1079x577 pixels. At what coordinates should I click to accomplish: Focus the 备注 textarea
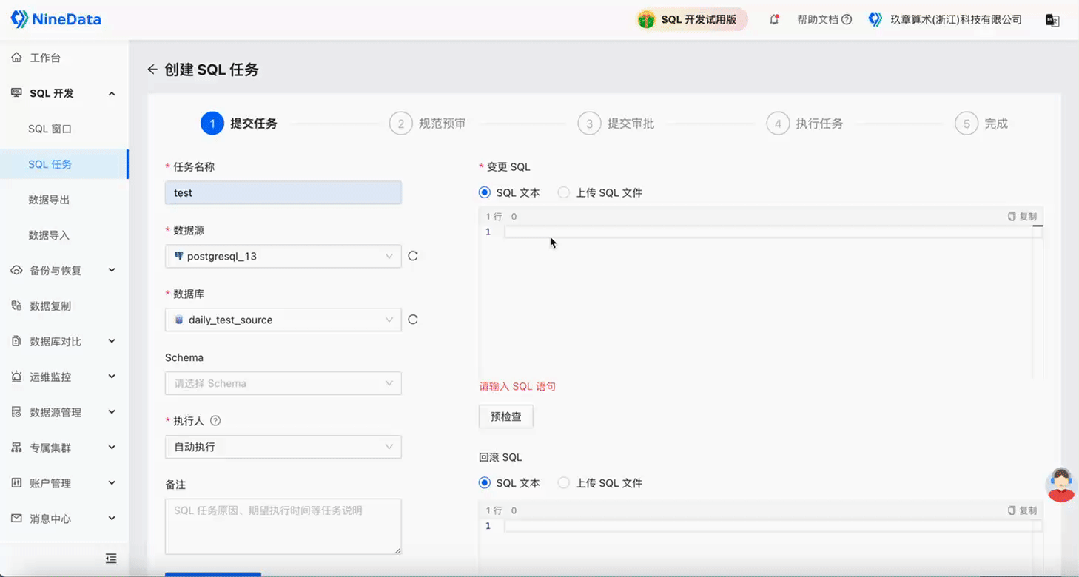pos(283,527)
